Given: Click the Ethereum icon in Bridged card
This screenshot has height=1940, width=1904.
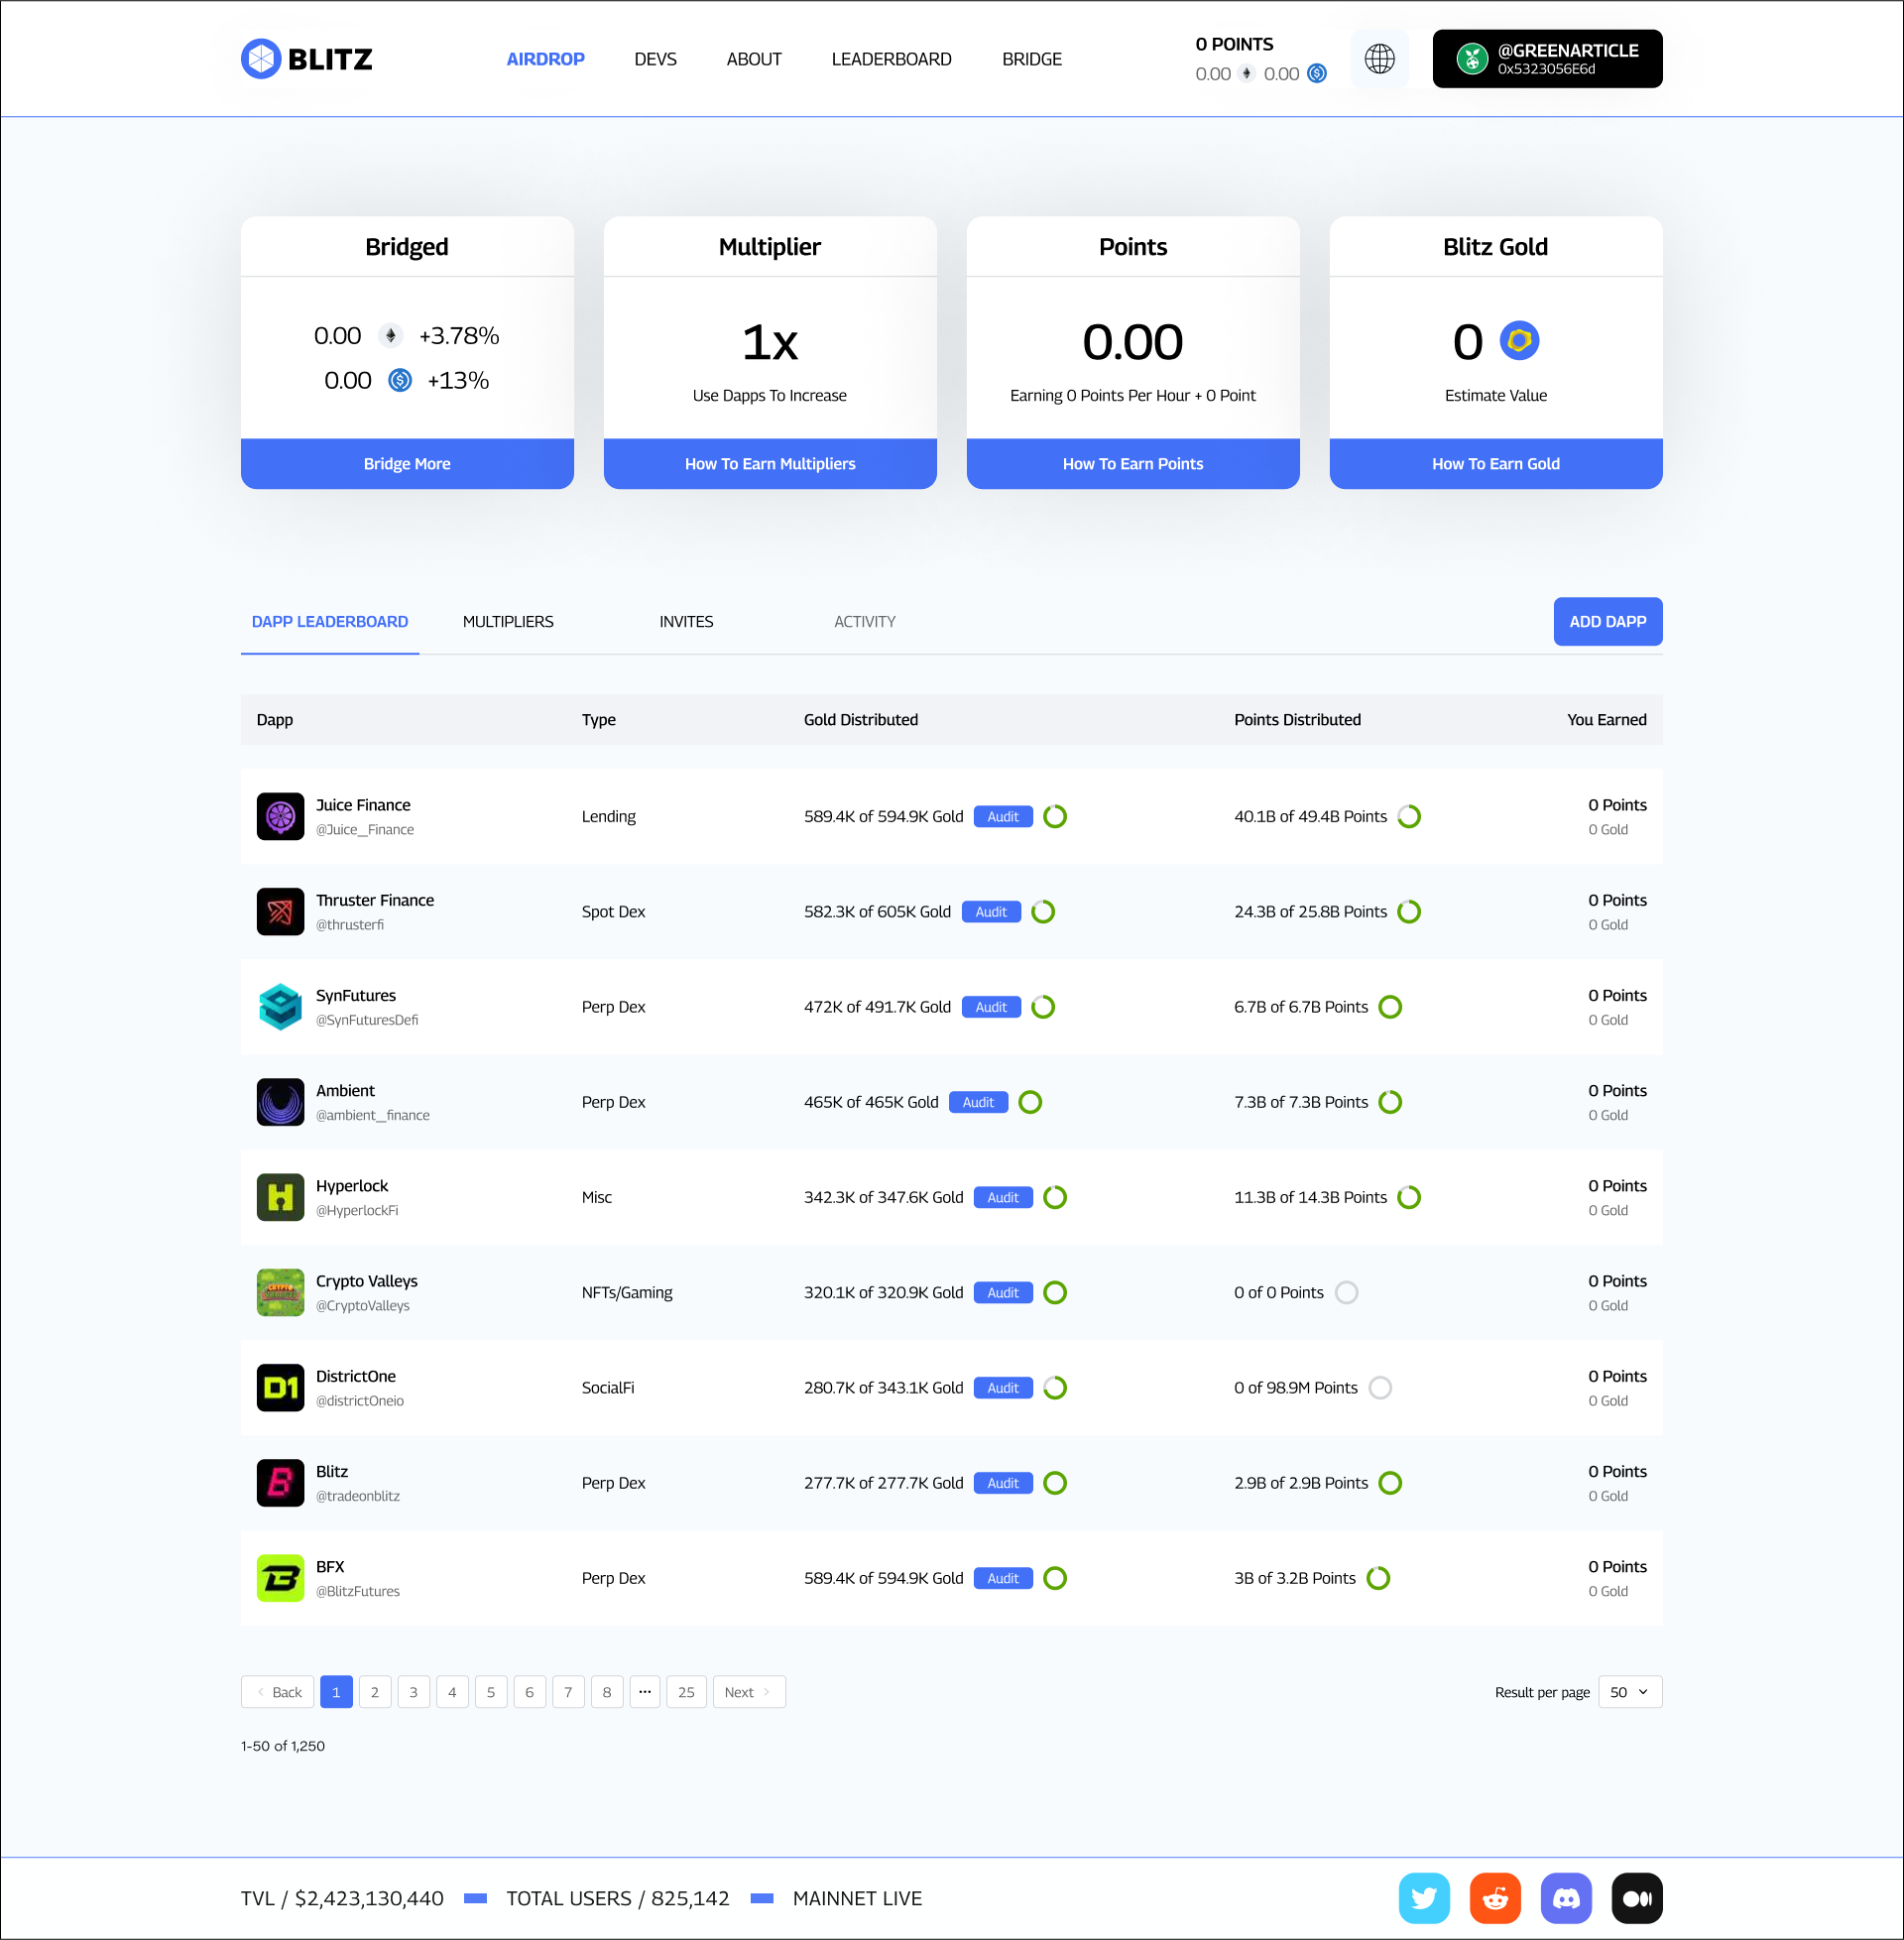Looking at the screenshot, I should pyautogui.click(x=391, y=336).
